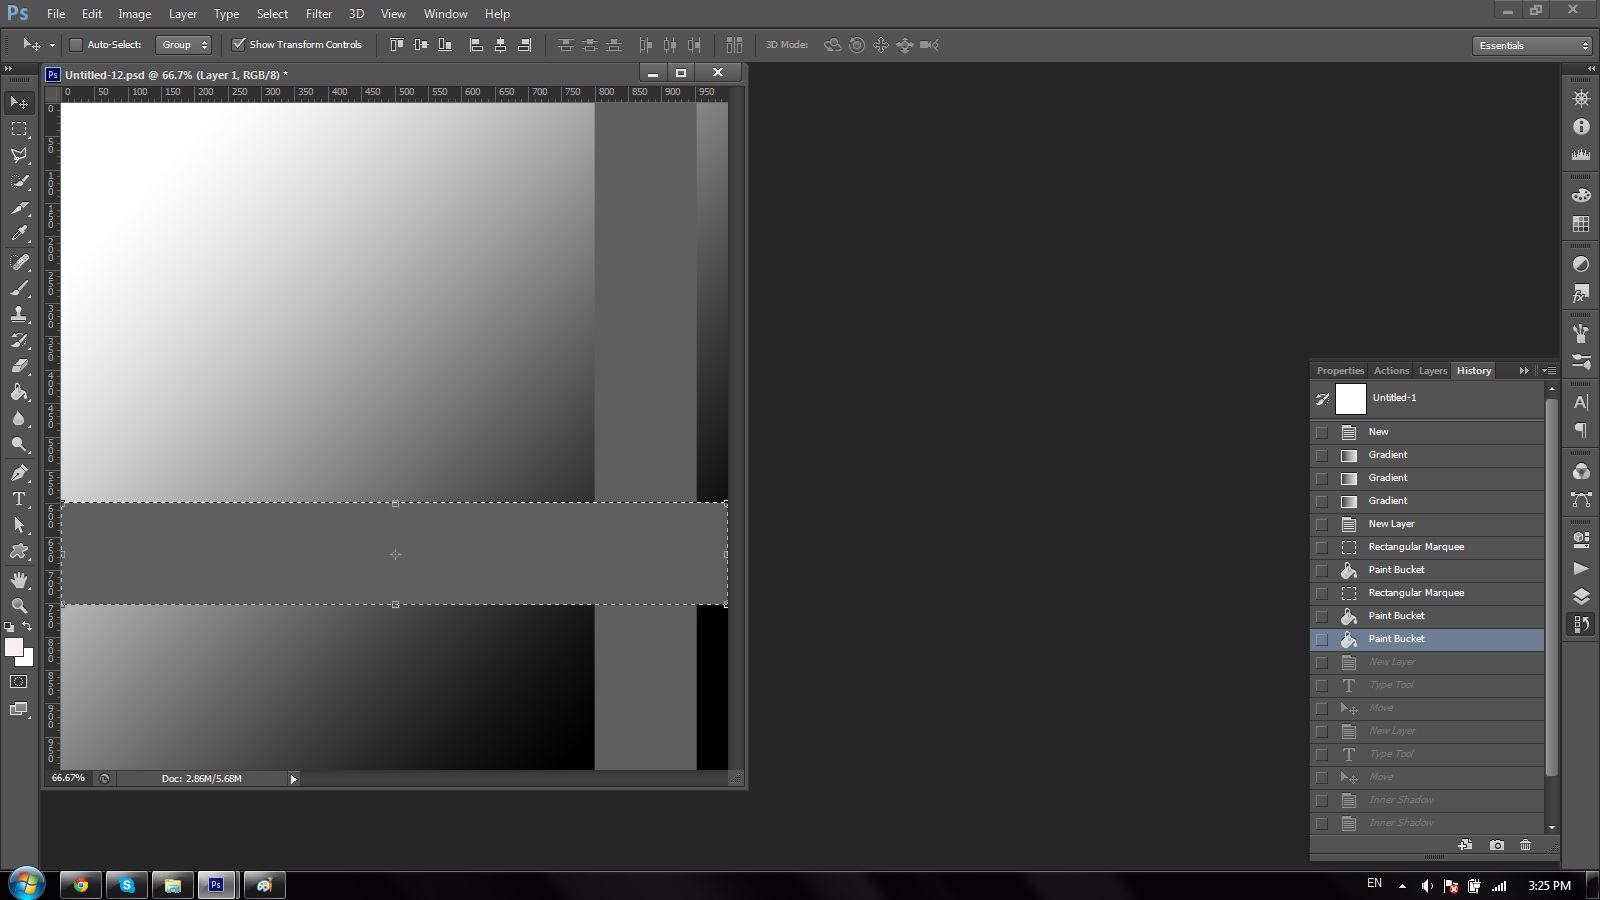This screenshot has width=1600, height=900.
Task: Open the Group auto-select dropdown
Action: tap(184, 45)
